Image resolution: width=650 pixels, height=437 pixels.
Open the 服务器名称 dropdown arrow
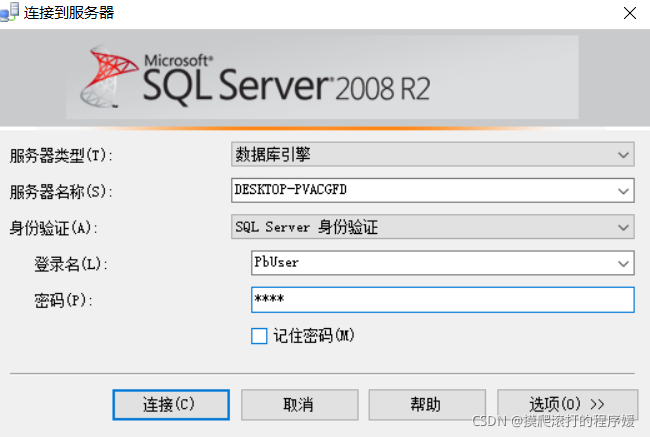(x=623, y=191)
